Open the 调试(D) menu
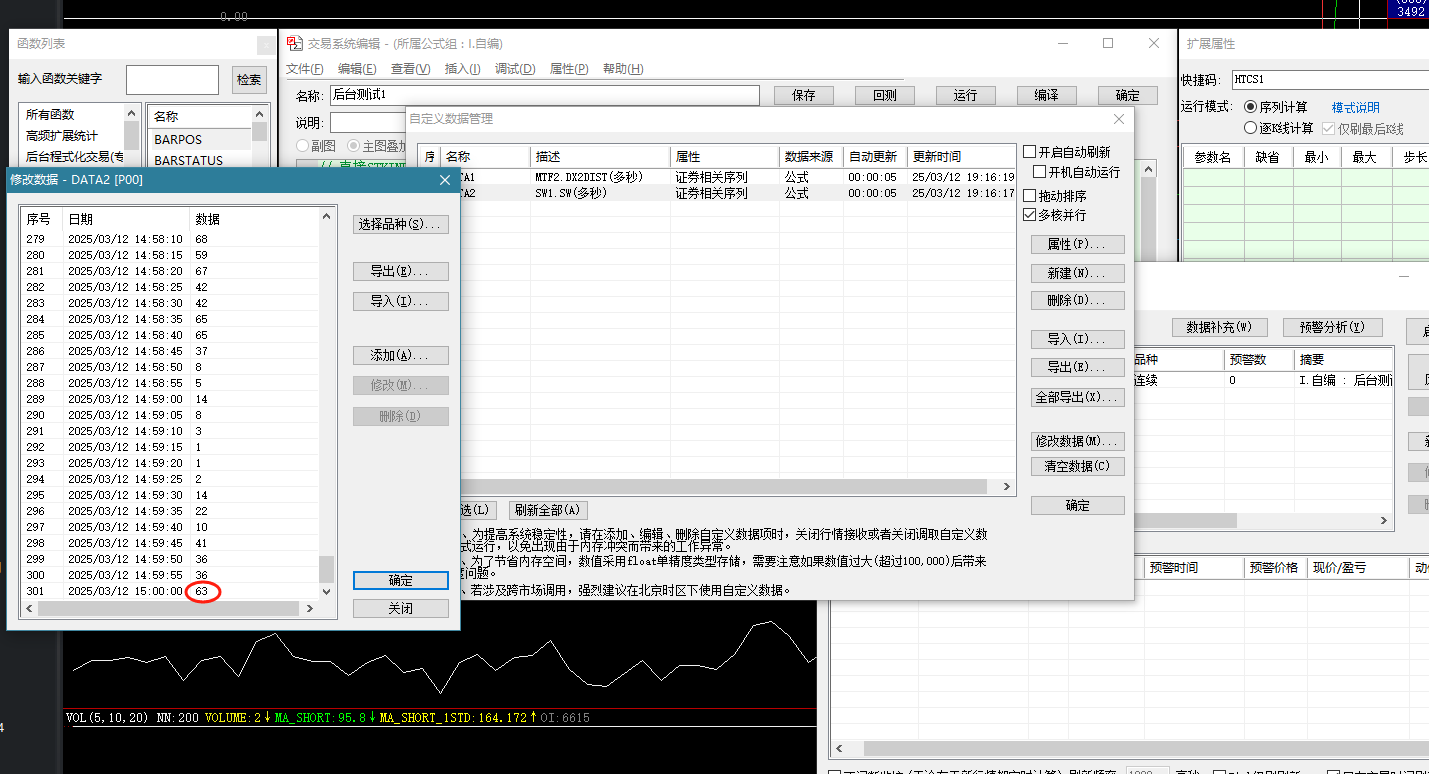This screenshot has width=1429, height=774. pyautogui.click(x=515, y=69)
